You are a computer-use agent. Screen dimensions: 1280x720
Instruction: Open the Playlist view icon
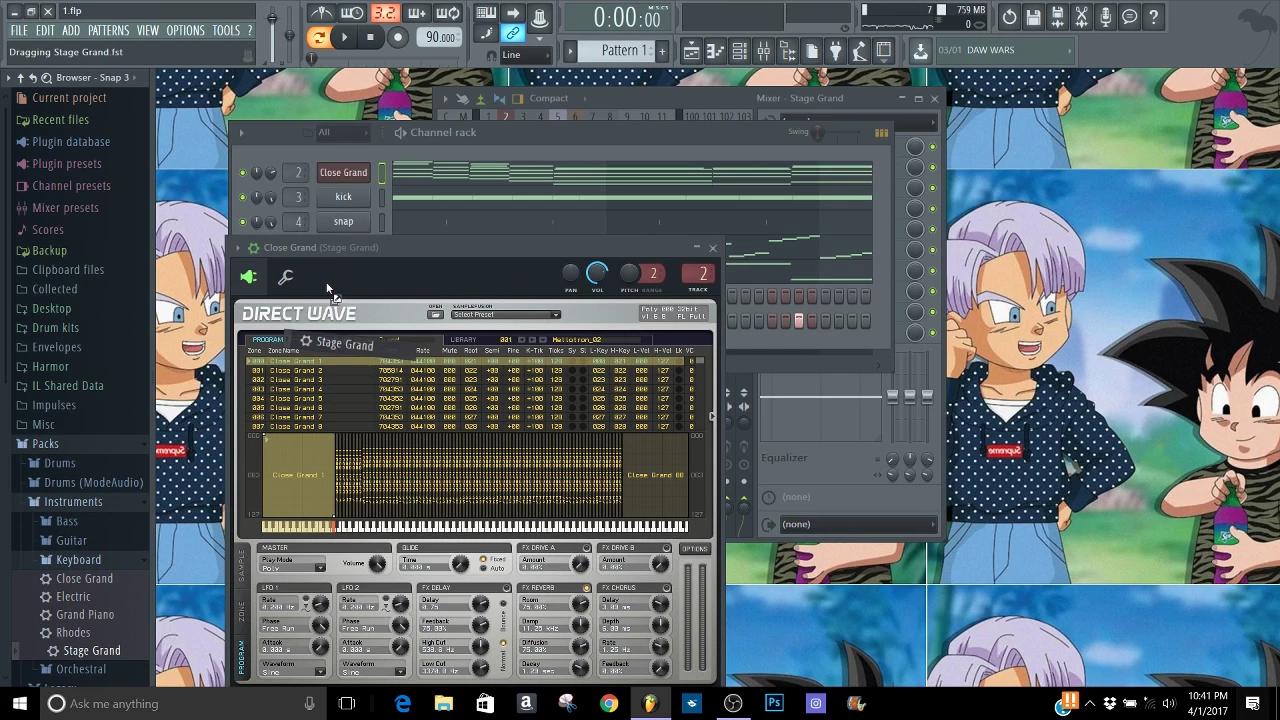[691, 50]
